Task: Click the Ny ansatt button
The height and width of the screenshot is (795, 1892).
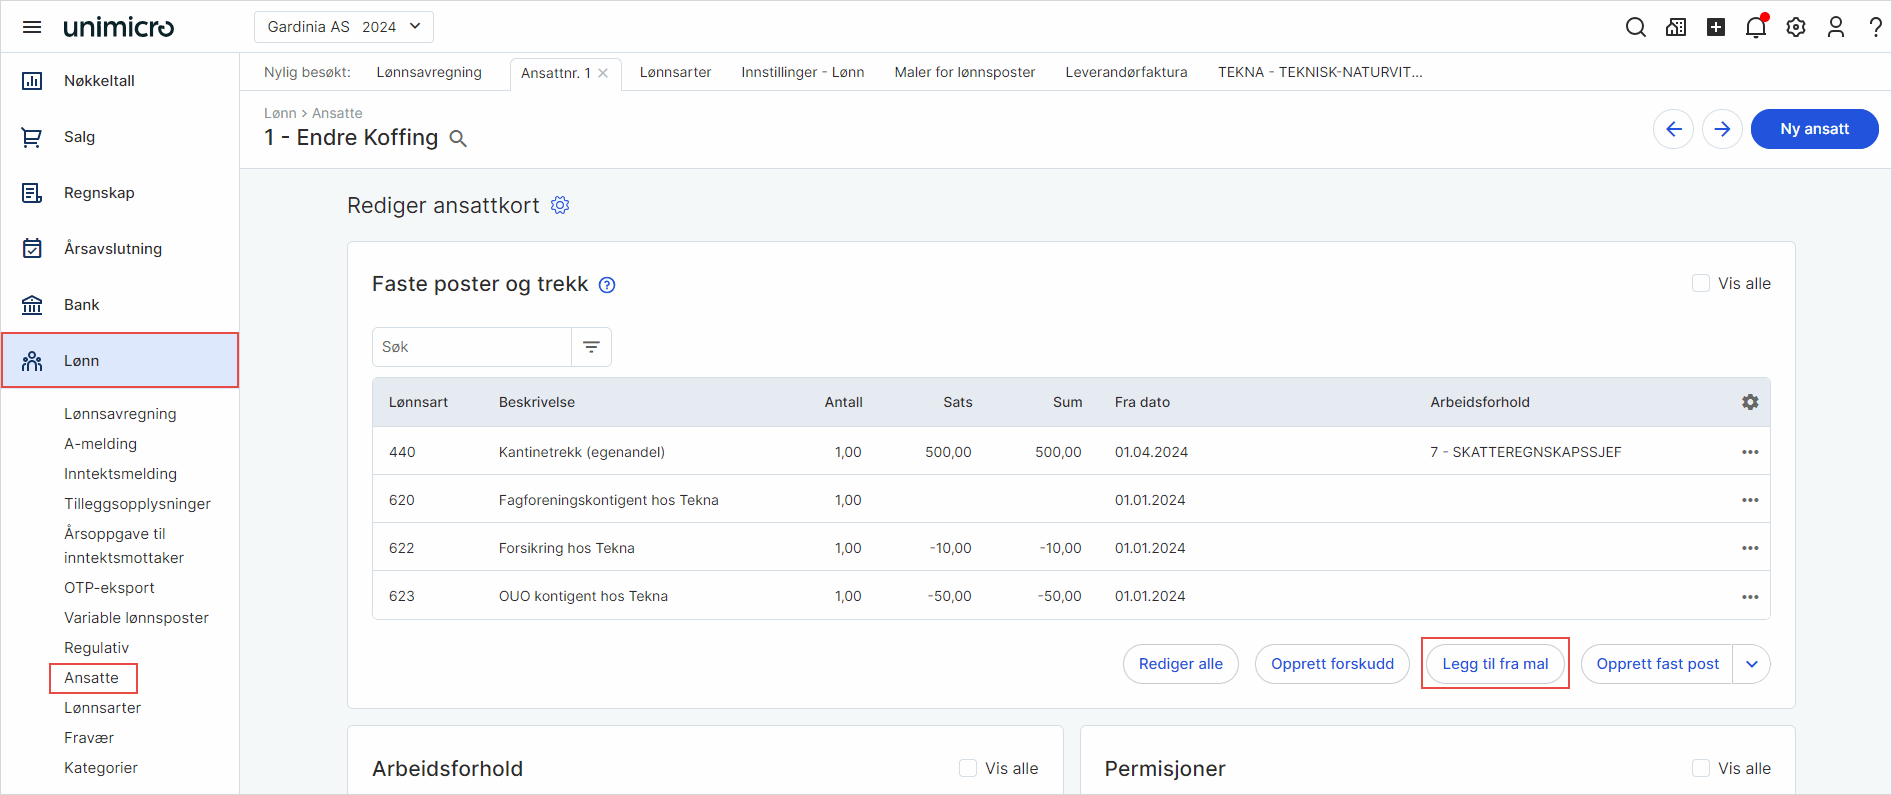Action: click(x=1814, y=129)
